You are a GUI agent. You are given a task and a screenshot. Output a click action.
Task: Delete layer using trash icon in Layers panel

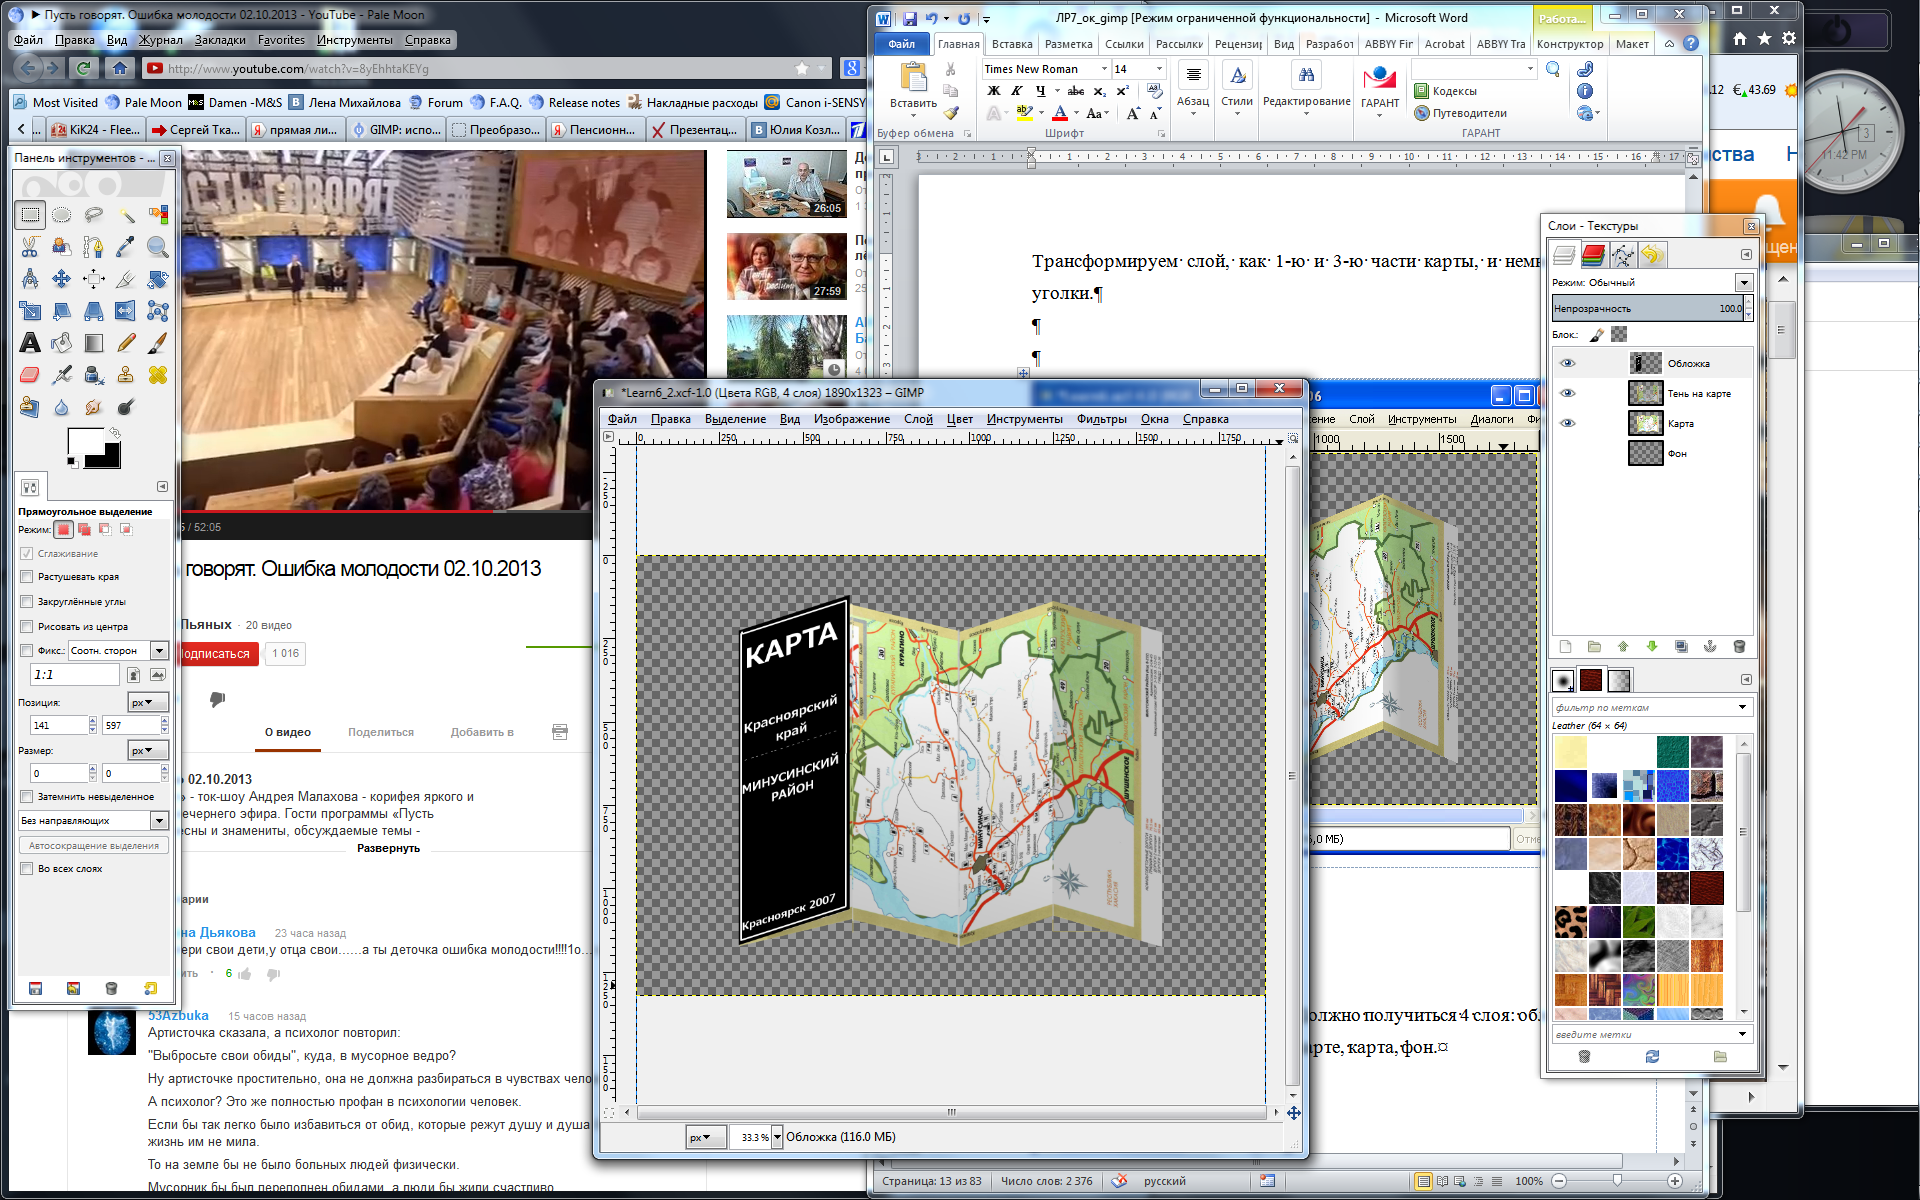(x=1739, y=647)
